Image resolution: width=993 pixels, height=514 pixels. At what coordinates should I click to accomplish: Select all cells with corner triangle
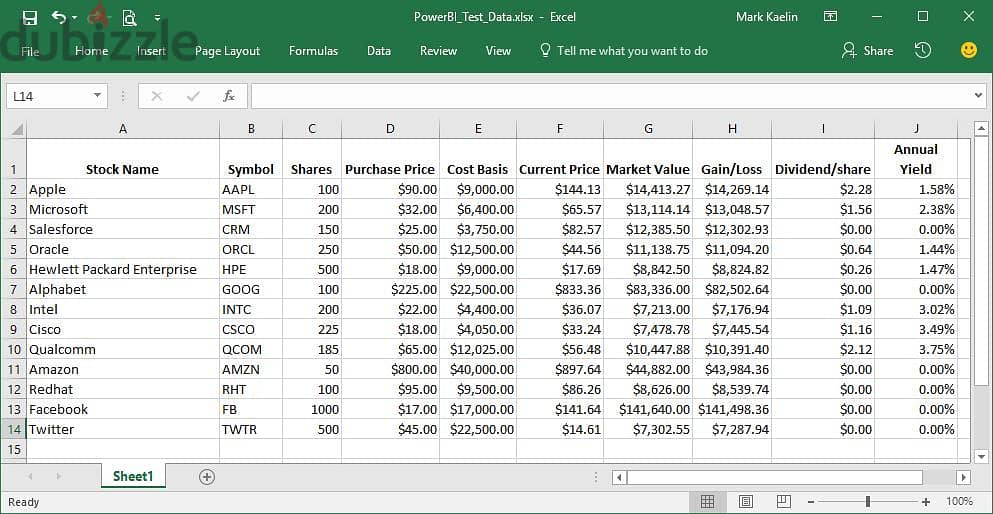tap(16, 129)
